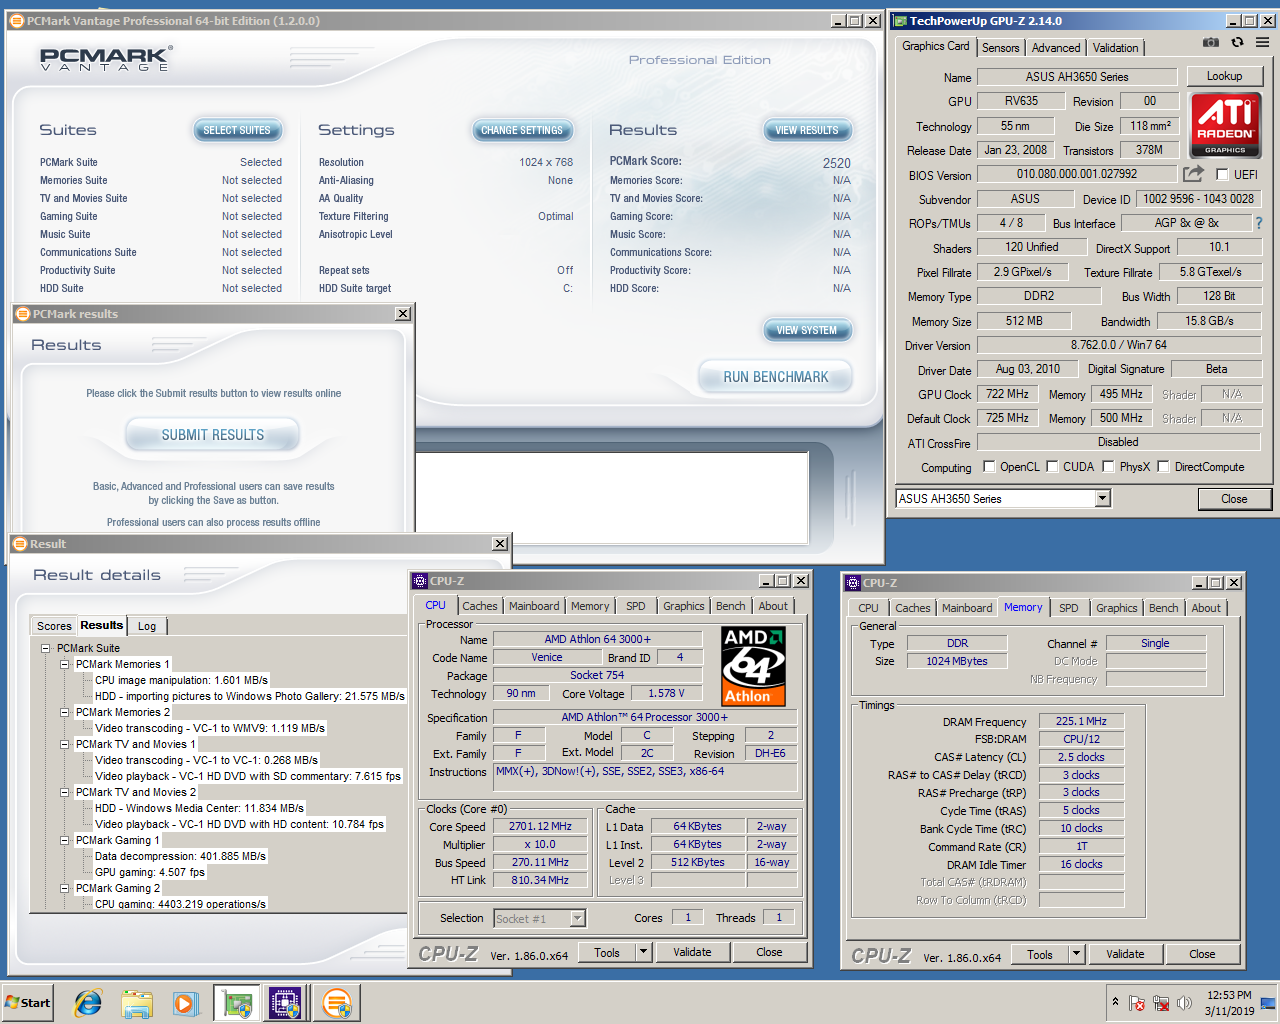Click the BIOS export share icon
Image resolution: width=1280 pixels, height=1024 pixels.
pyautogui.click(x=1193, y=174)
